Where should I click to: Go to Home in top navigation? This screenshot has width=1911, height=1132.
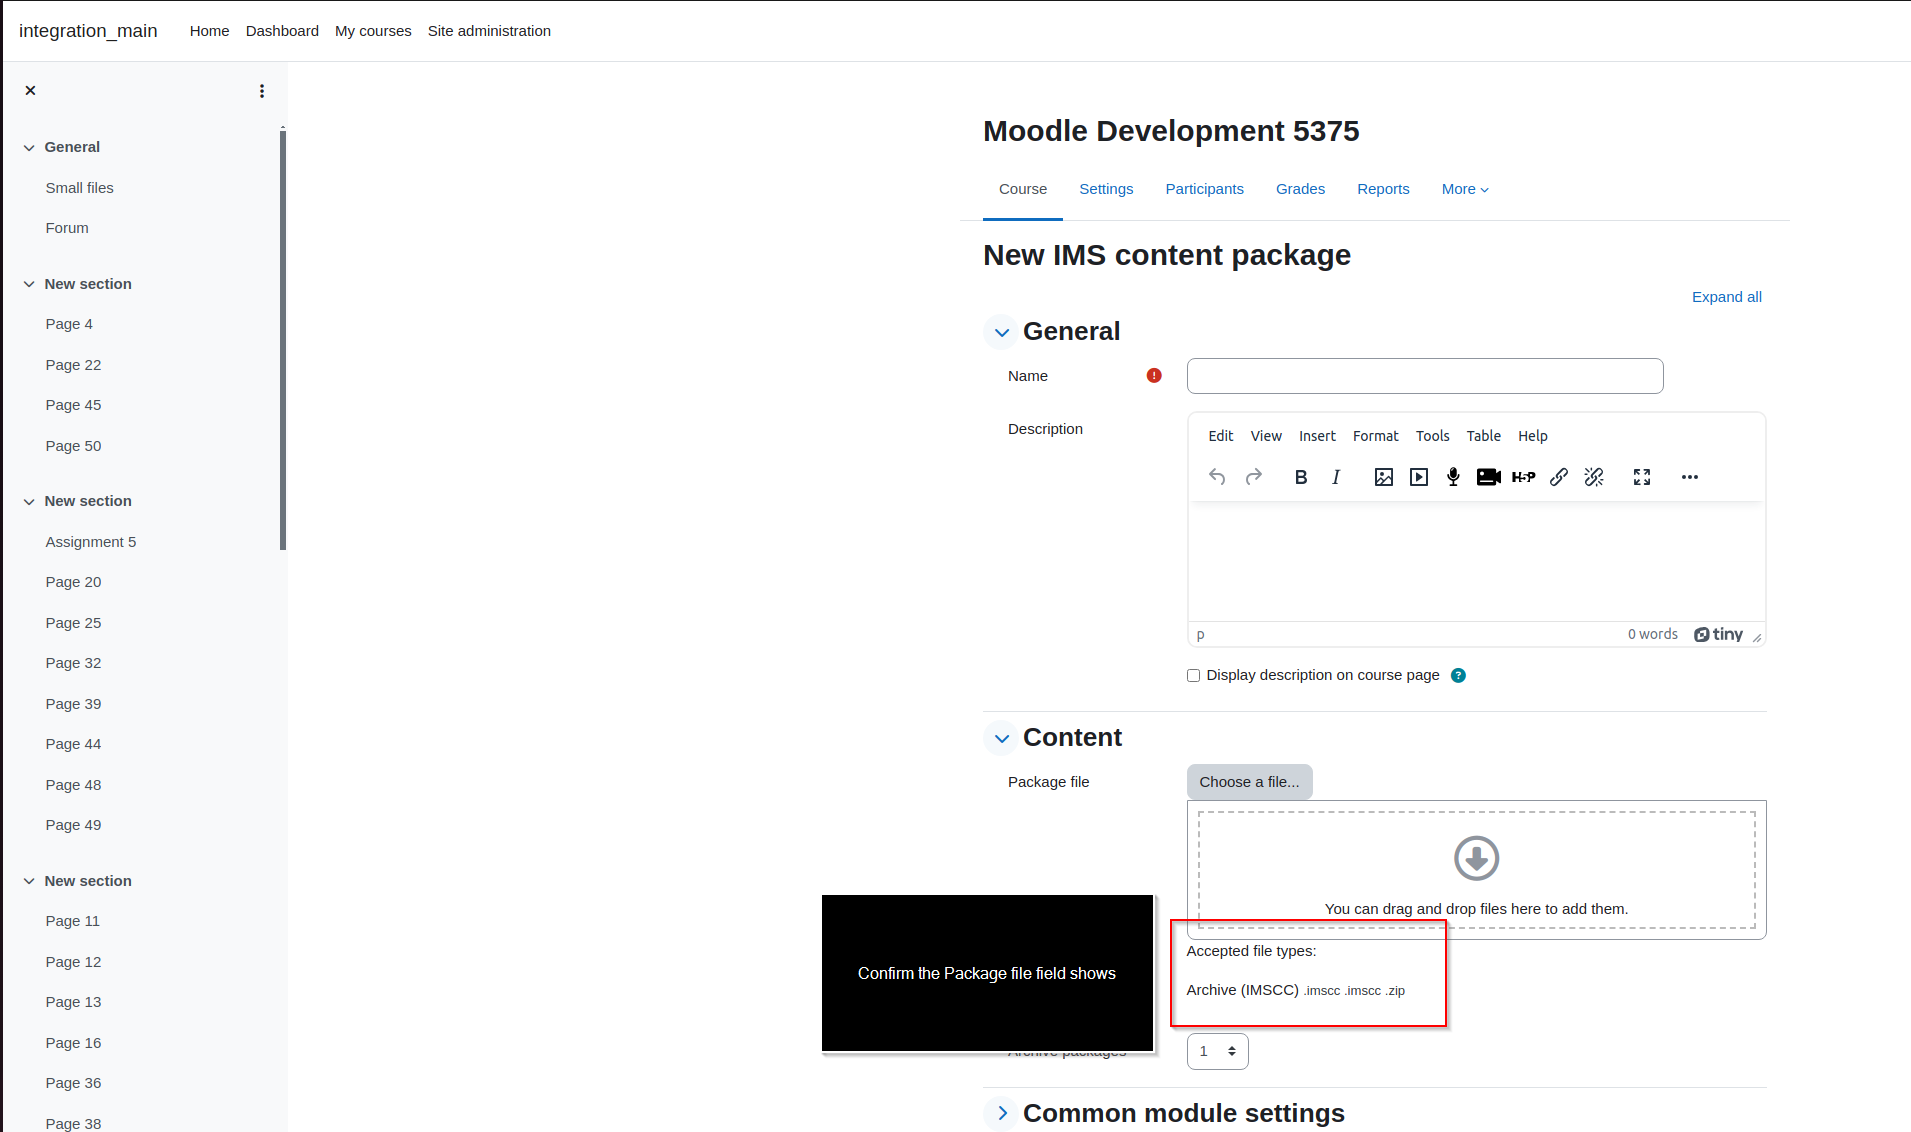click(209, 31)
